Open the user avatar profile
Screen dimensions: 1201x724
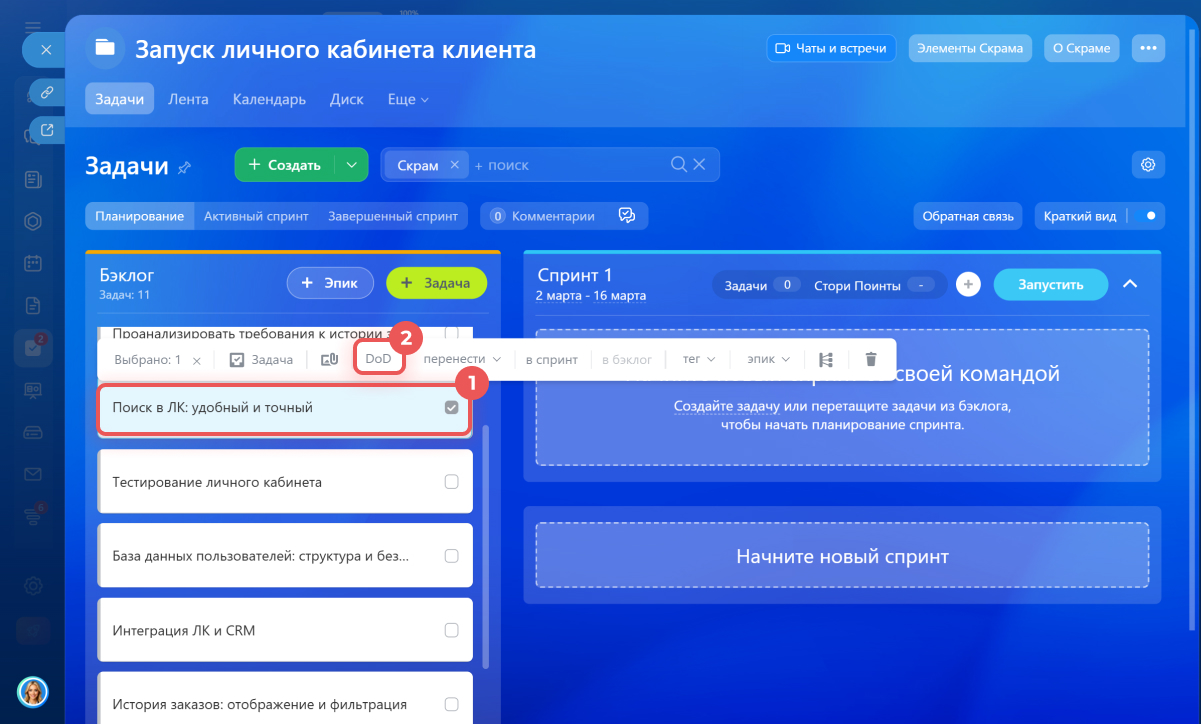[x=33, y=691]
